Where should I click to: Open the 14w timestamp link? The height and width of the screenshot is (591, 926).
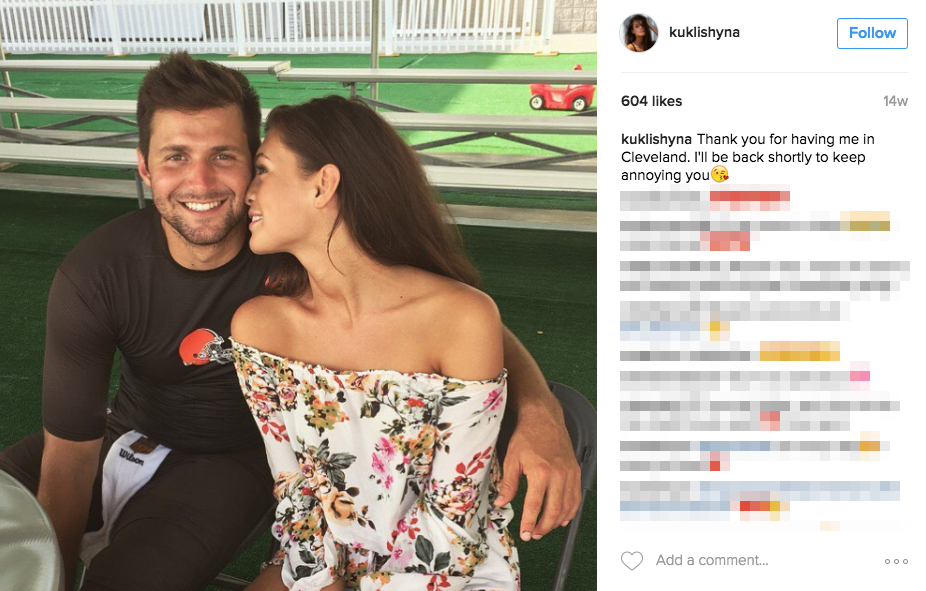point(895,101)
